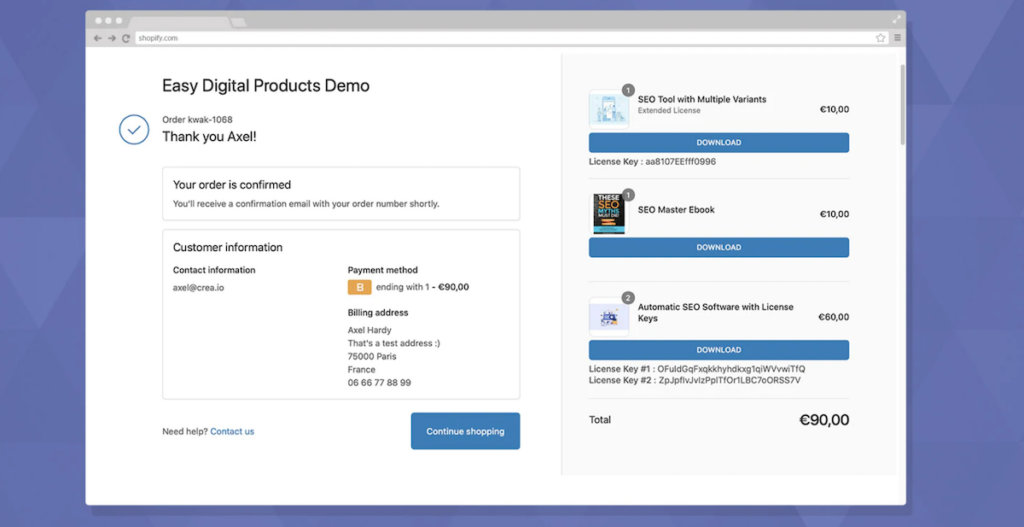This screenshot has height=527, width=1024.
Task: Click the Easy Digital Products Demo title
Action: click(266, 86)
